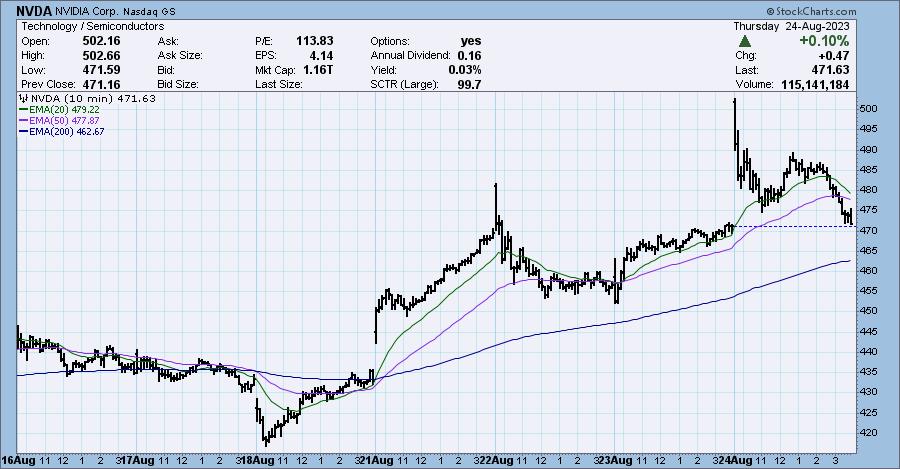Click the Bid Size label
Image resolution: width=900 pixels, height=469 pixels.
pyautogui.click(x=178, y=84)
